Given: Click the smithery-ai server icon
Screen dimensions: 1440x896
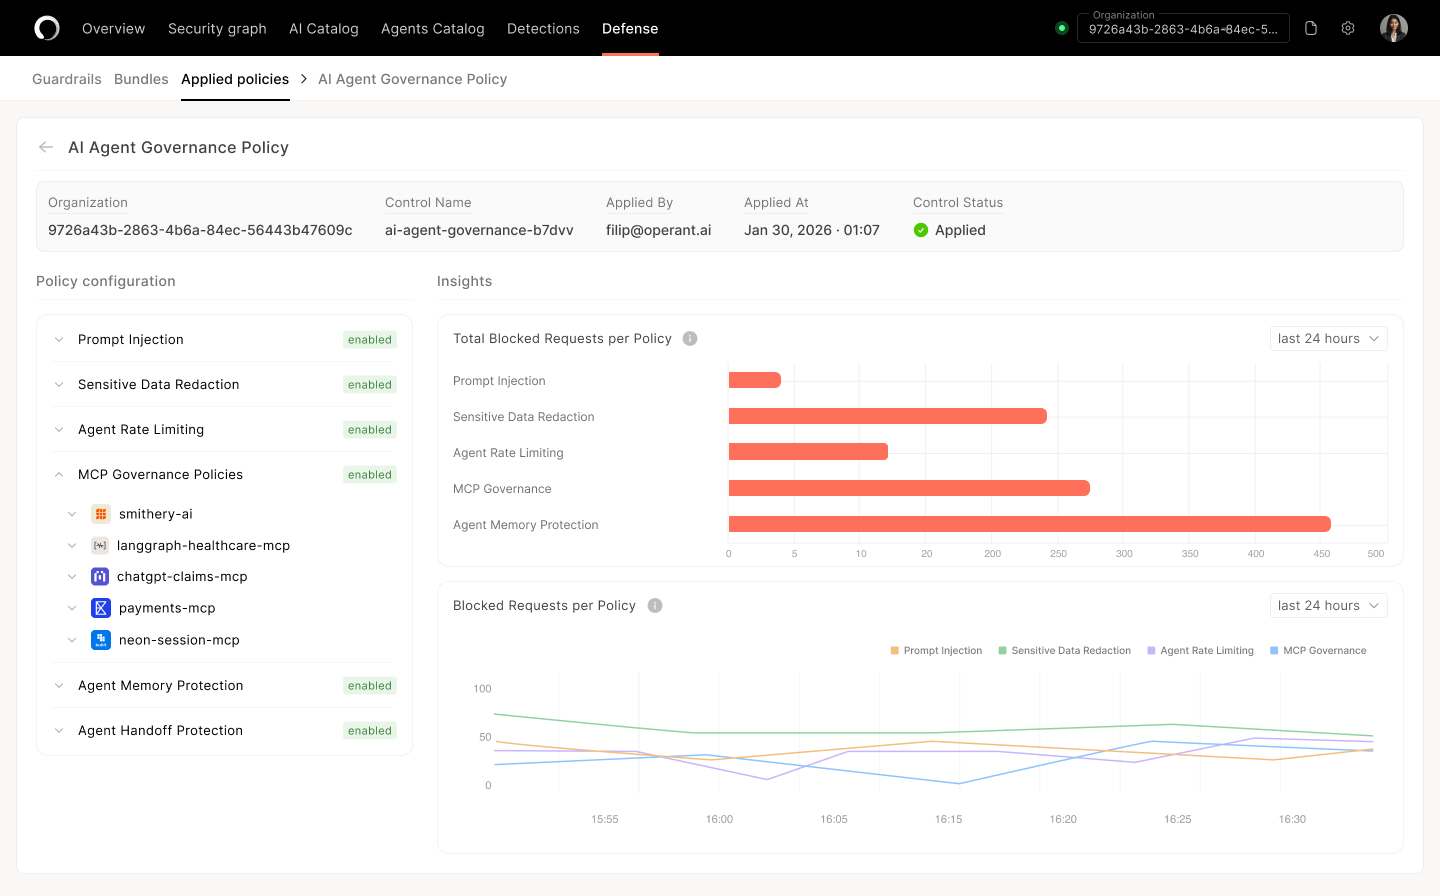Looking at the screenshot, I should pyautogui.click(x=101, y=514).
